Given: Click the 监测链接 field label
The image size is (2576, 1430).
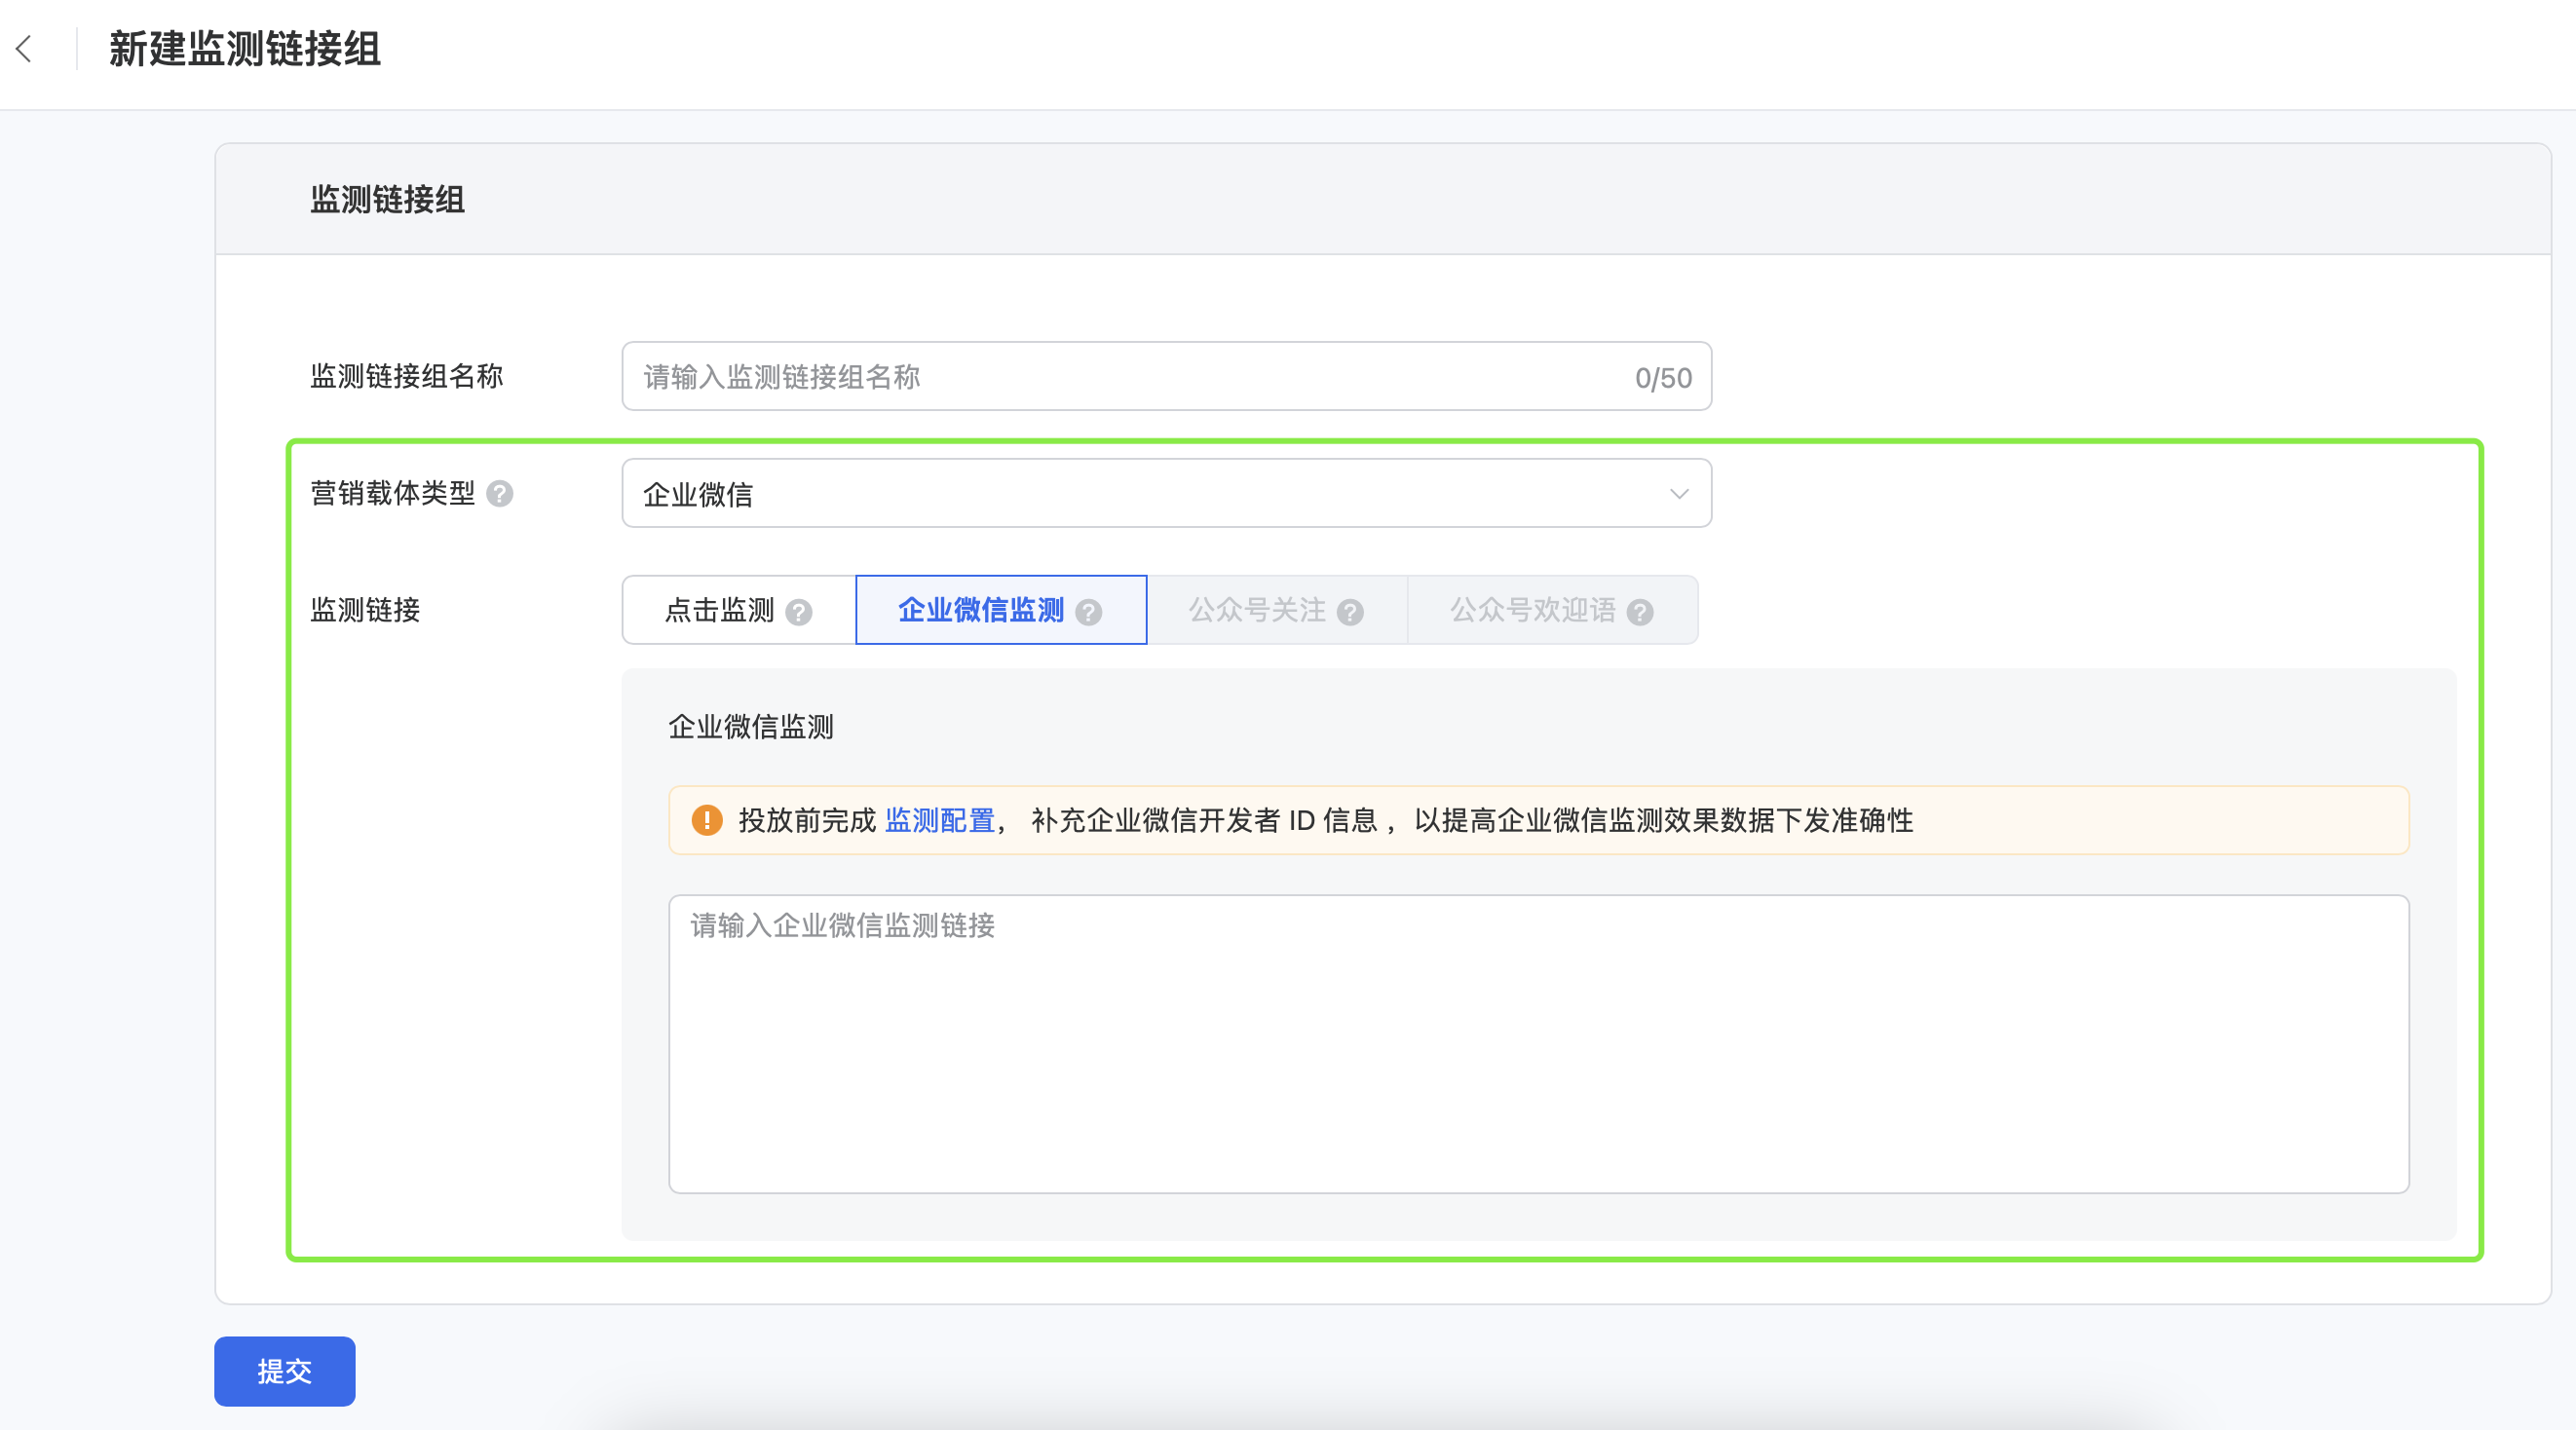Looking at the screenshot, I should pos(365,610).
